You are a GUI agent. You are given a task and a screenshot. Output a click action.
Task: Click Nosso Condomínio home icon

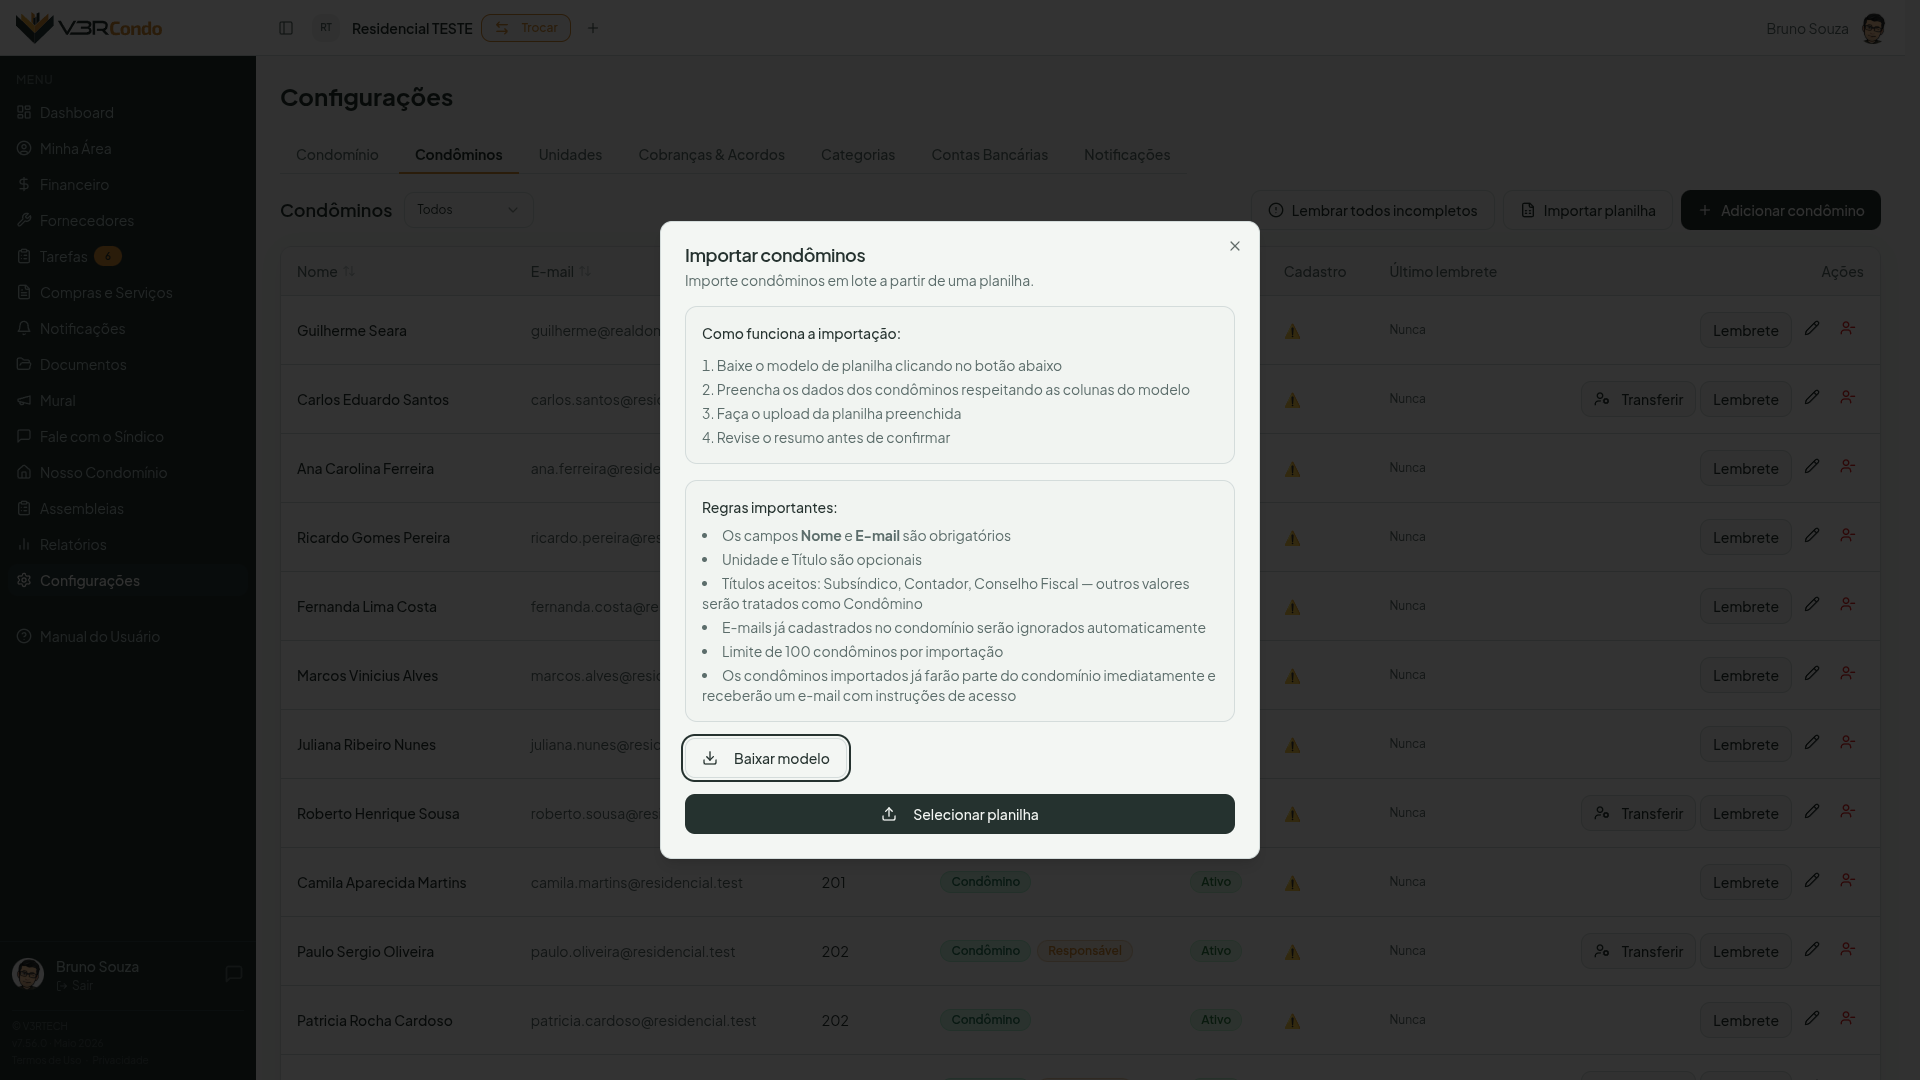[x=24, y=472]
